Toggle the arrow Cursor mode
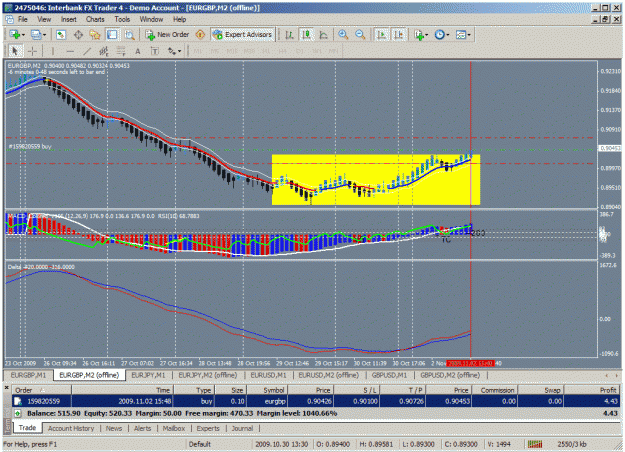Screen dimensions: 625x452 coord(15,51)
